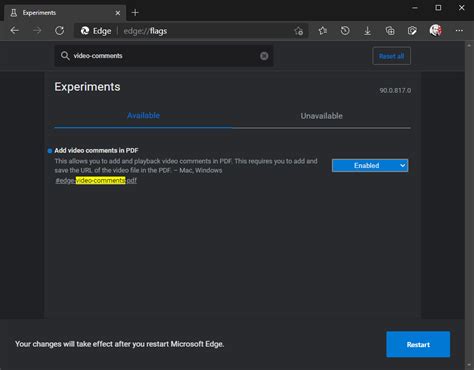Reload the flags page

[59, 31]
